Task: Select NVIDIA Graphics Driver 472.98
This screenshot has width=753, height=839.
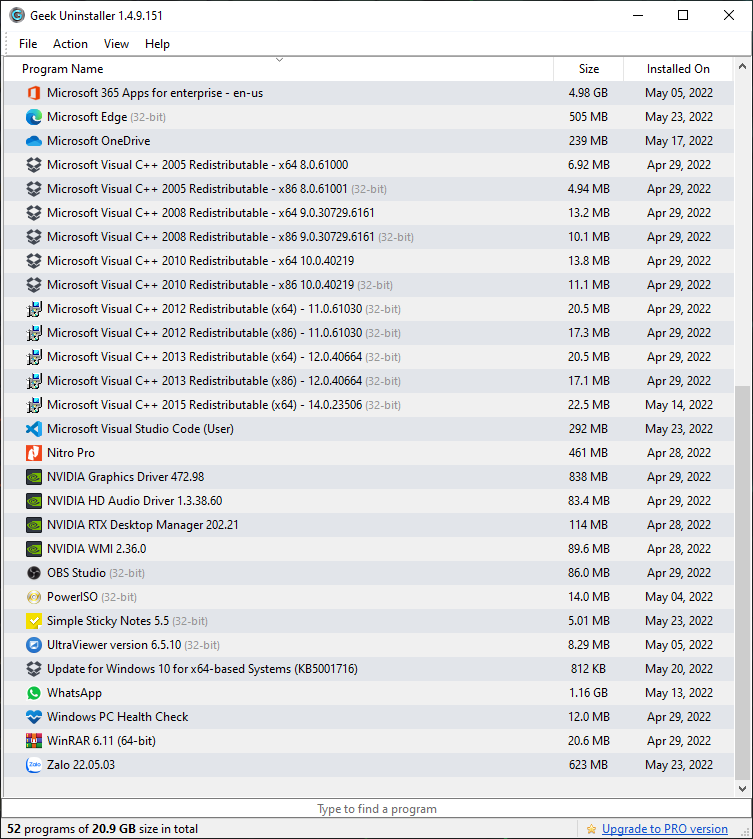Action: click(369, 477)
